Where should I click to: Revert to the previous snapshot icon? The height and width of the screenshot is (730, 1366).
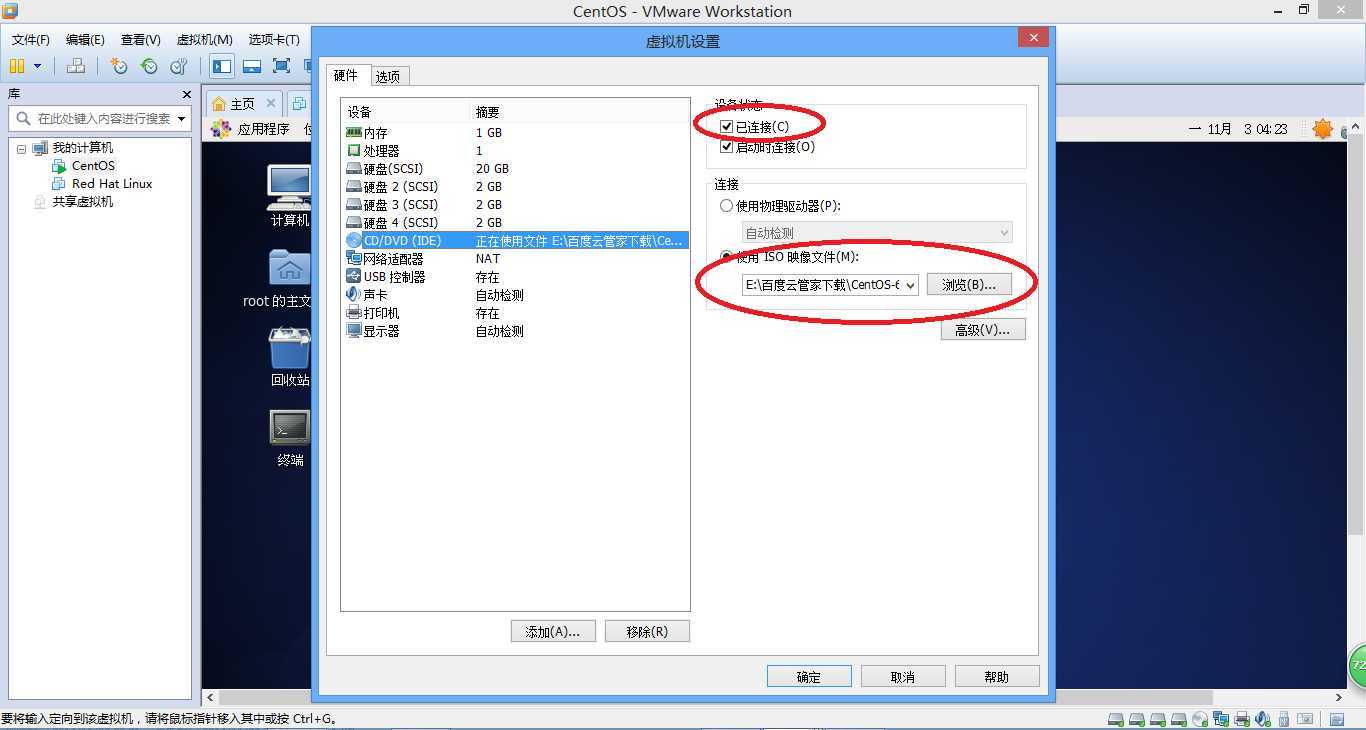pyautogui.click(x=149, y=66)
